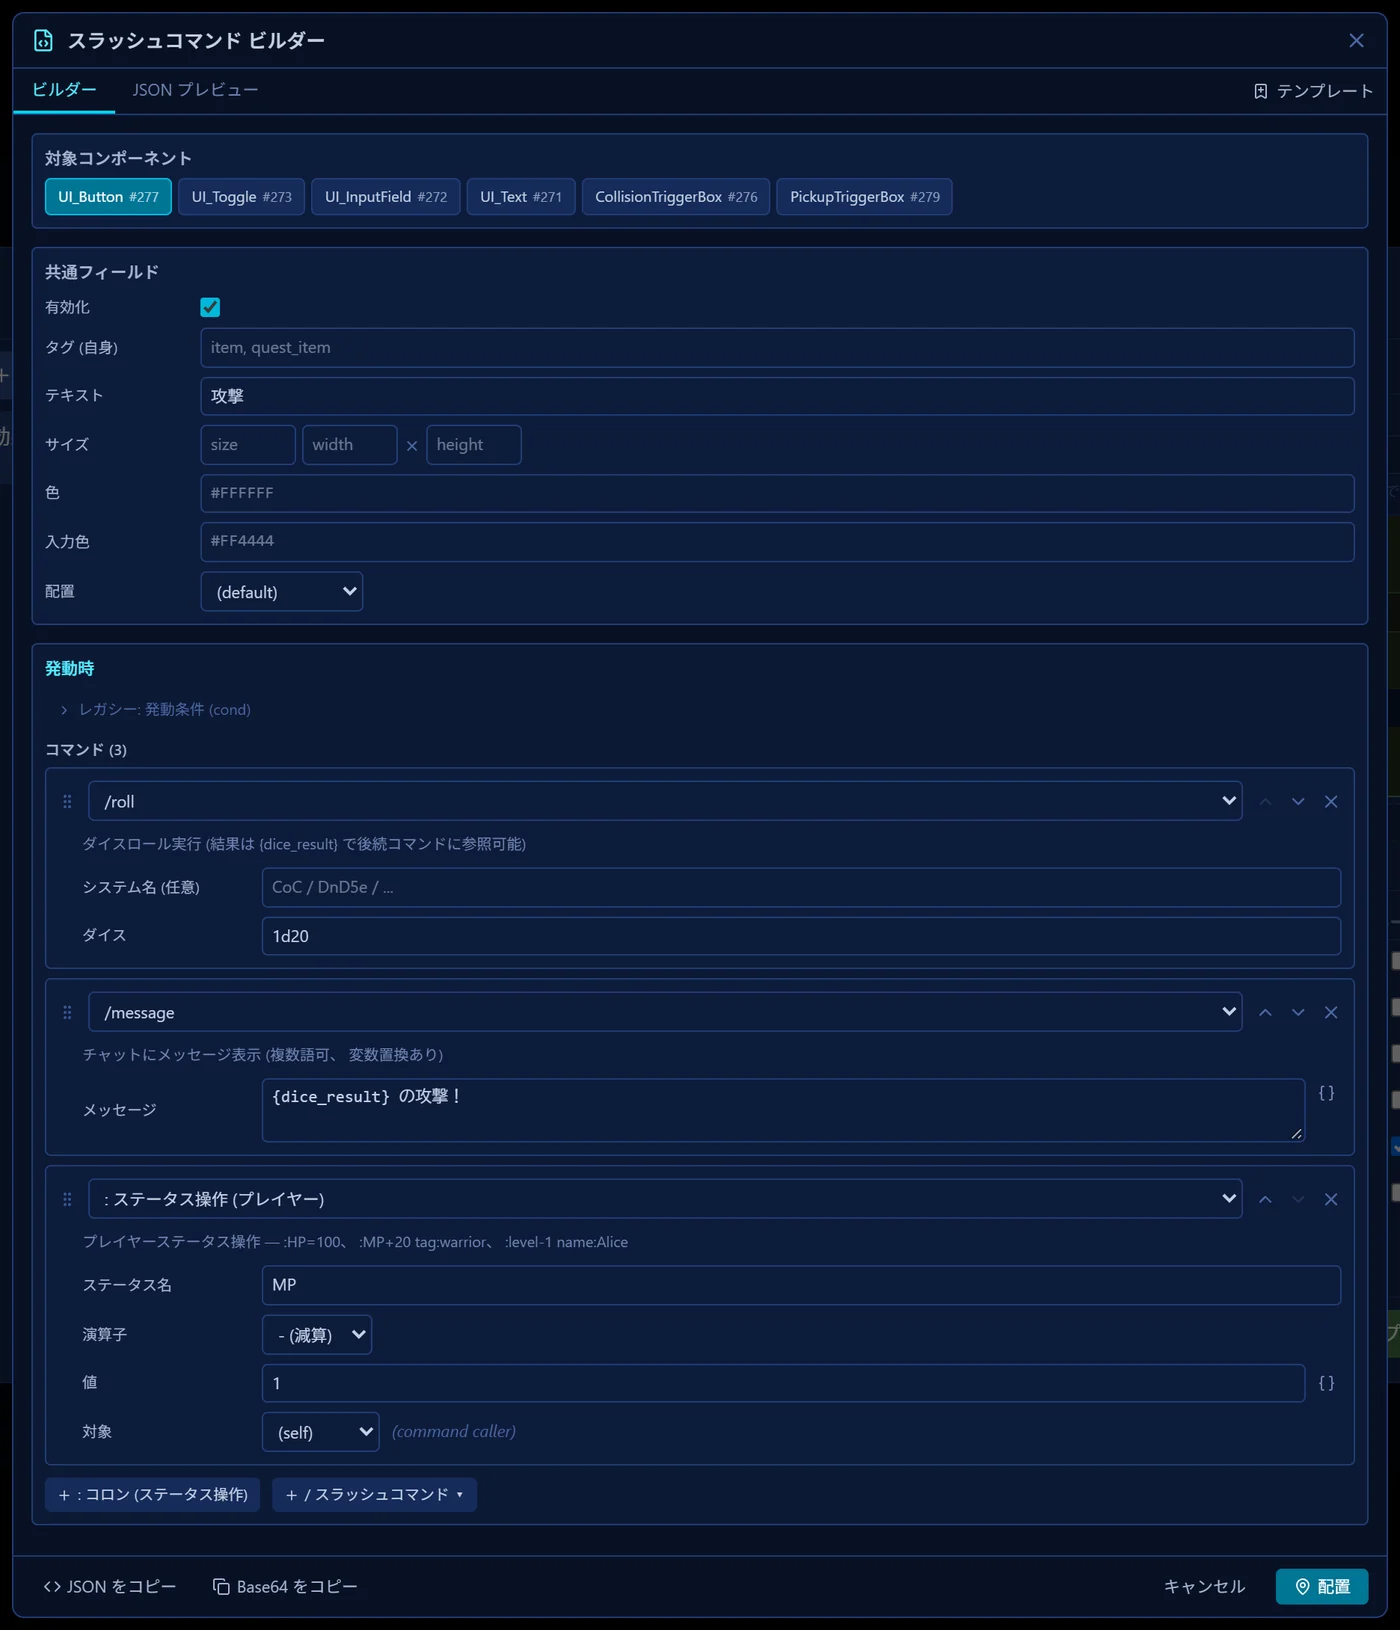The width and height of the screenshot is (1400, 1630).
Task: Move the ステータス操作 command up
Action: coord(1265,1200)
